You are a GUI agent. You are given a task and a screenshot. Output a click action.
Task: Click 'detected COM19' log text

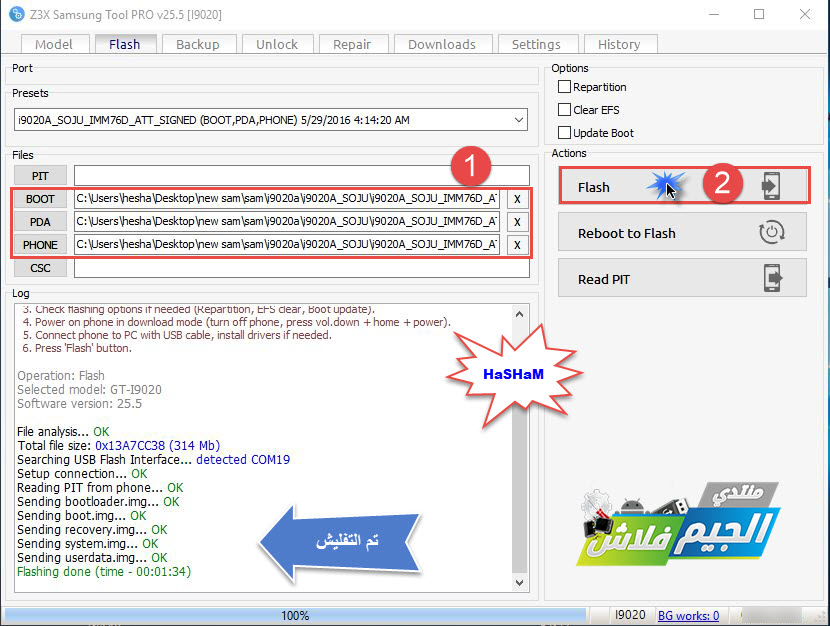click(x=243, y=459)
